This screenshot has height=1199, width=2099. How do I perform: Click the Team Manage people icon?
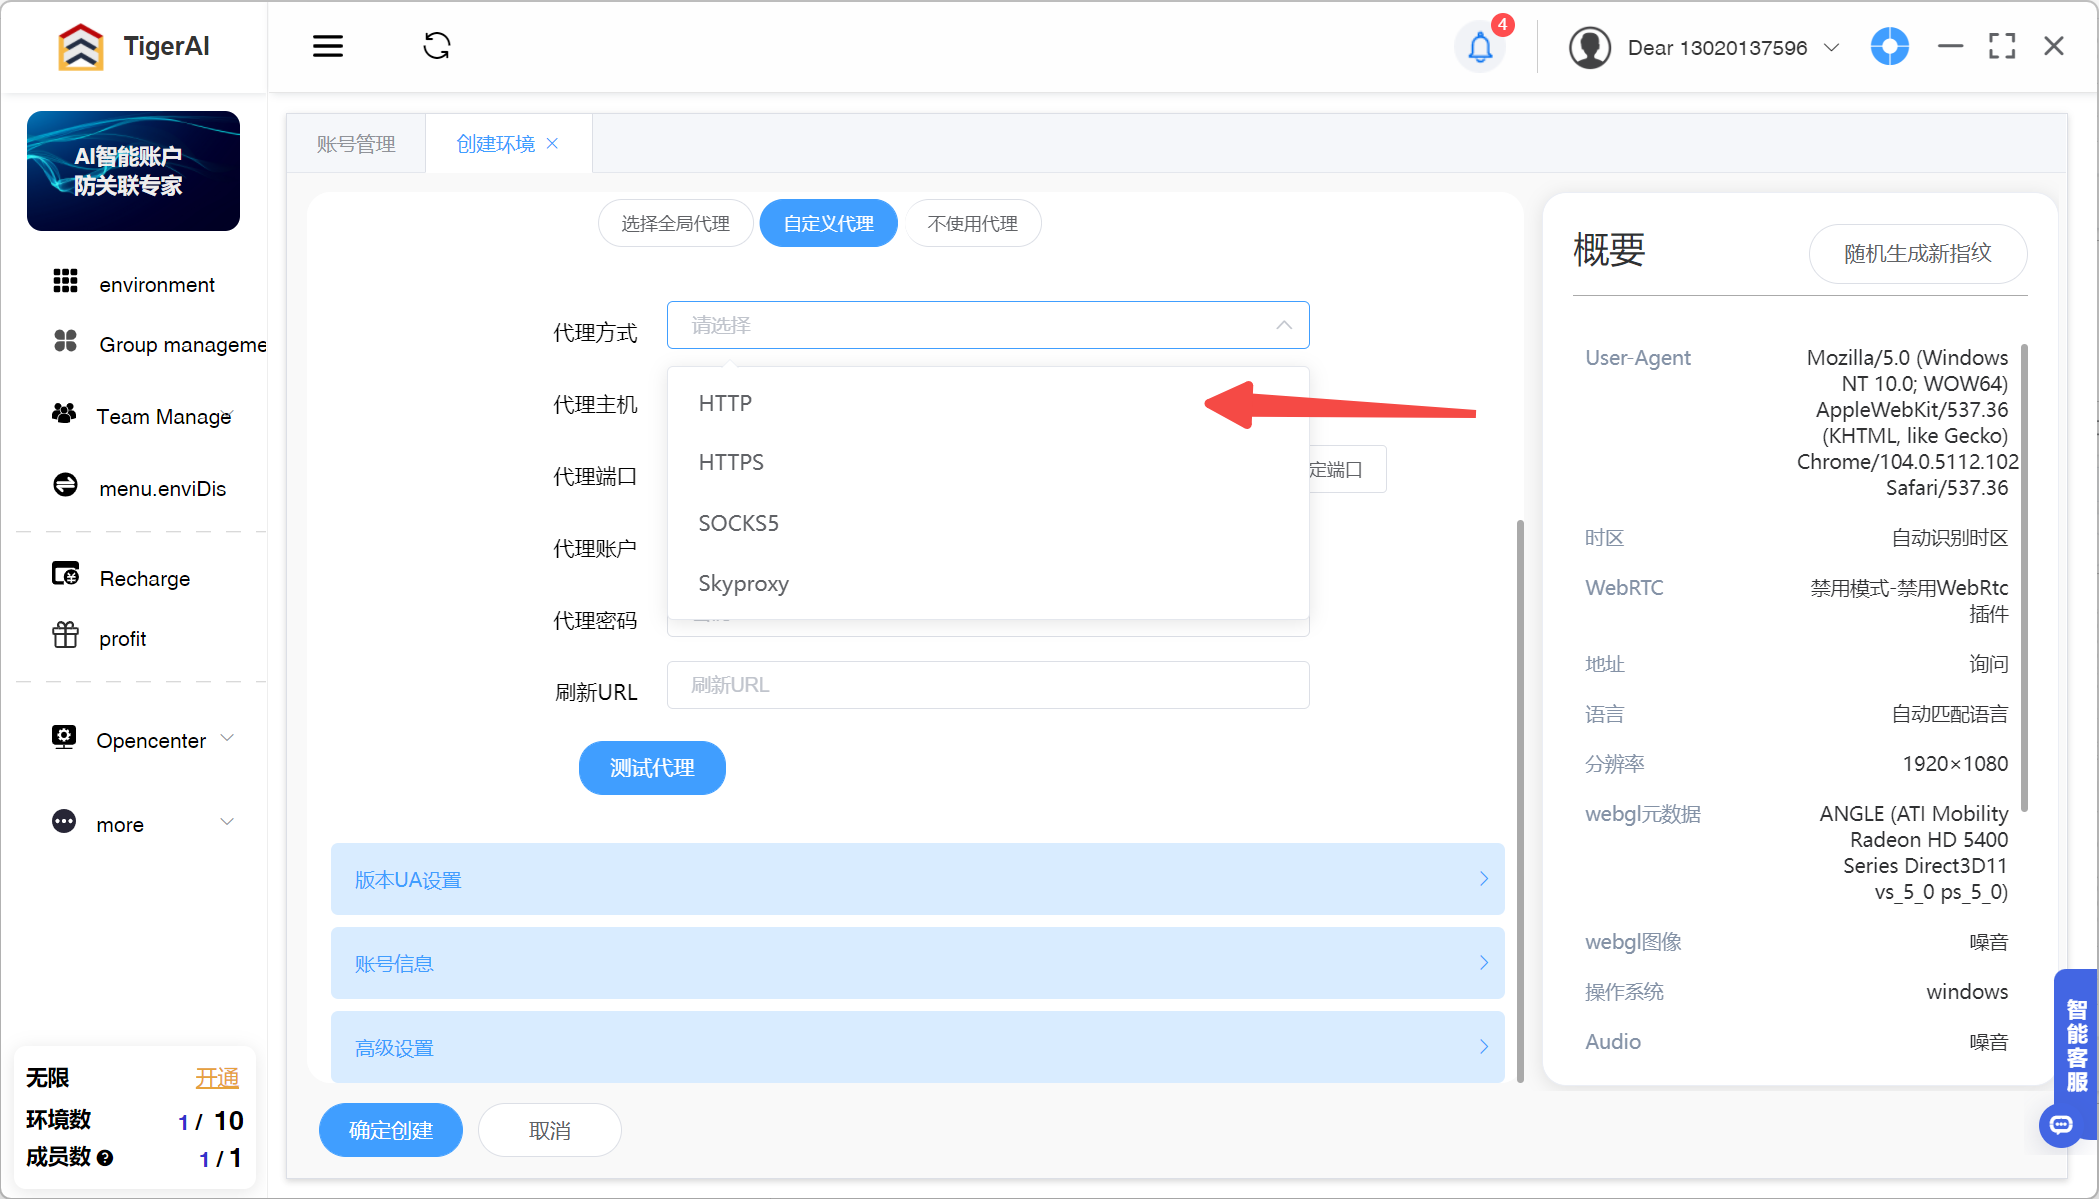pyautogui.click(x=64, y=413)
